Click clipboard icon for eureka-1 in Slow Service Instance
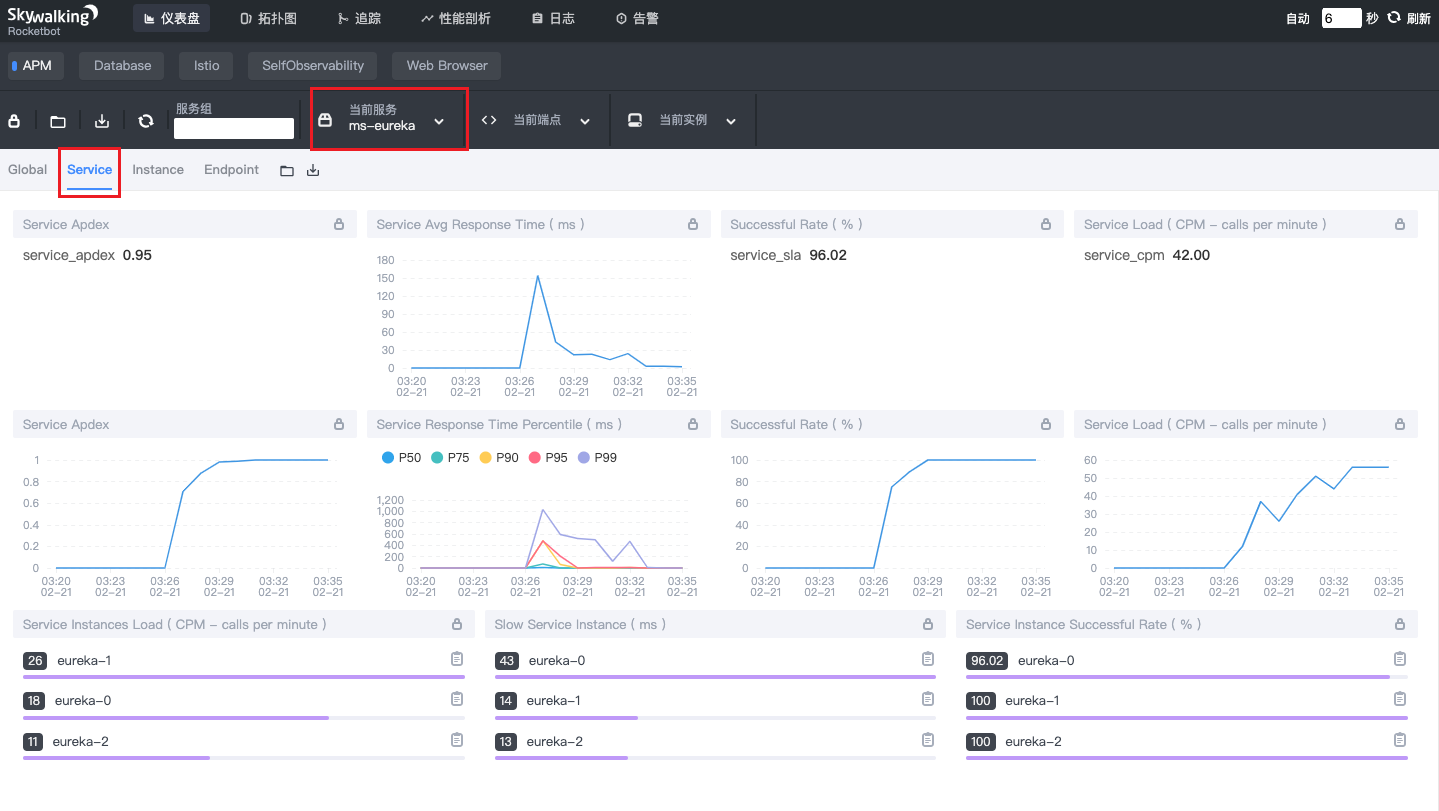This screenshot has height=811, width=1439. click(928, 699)
